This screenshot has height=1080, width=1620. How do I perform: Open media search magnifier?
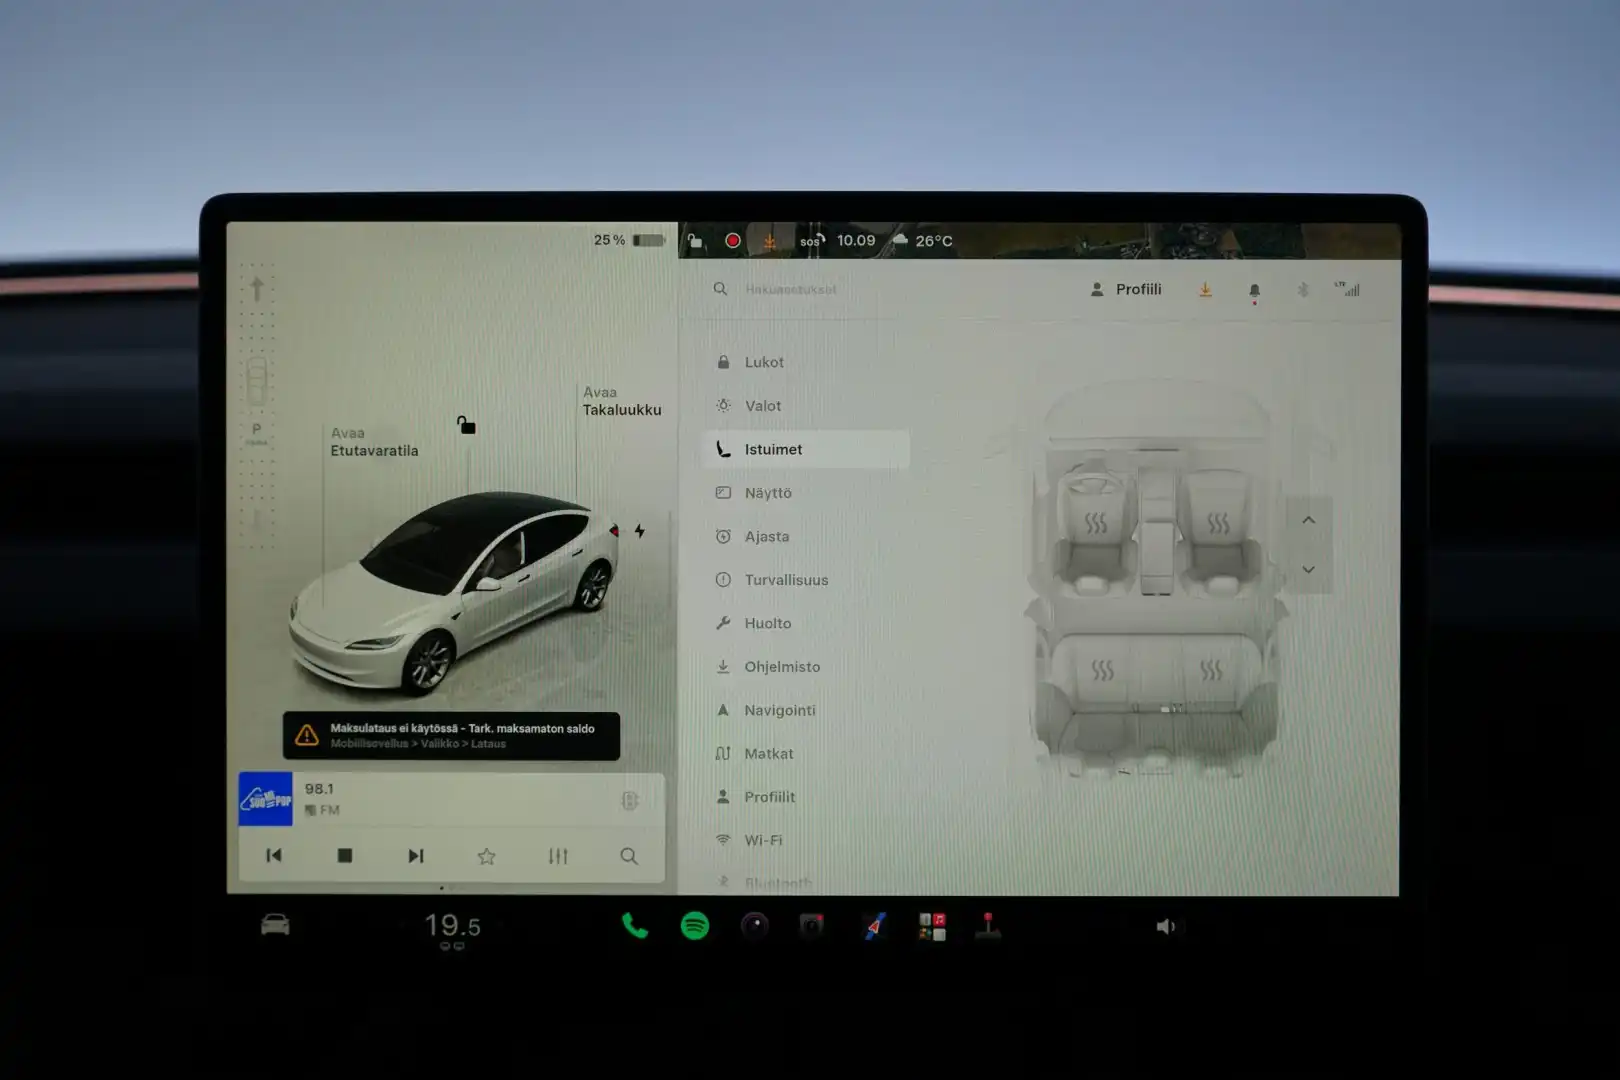[x=629, y=856]
